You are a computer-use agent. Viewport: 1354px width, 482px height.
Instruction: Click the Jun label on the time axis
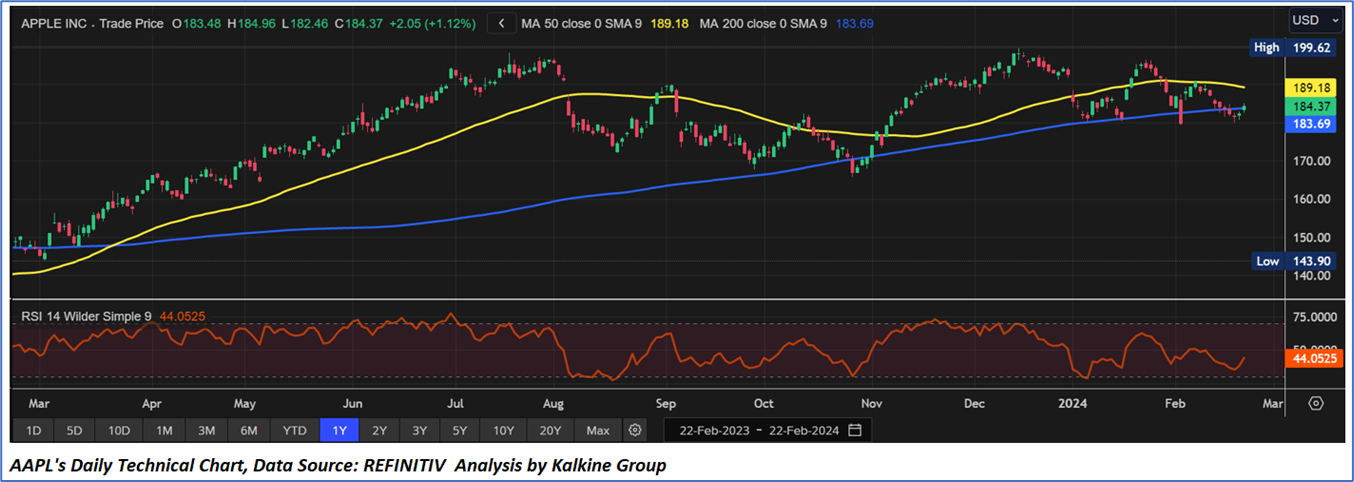tap(352, 404)
